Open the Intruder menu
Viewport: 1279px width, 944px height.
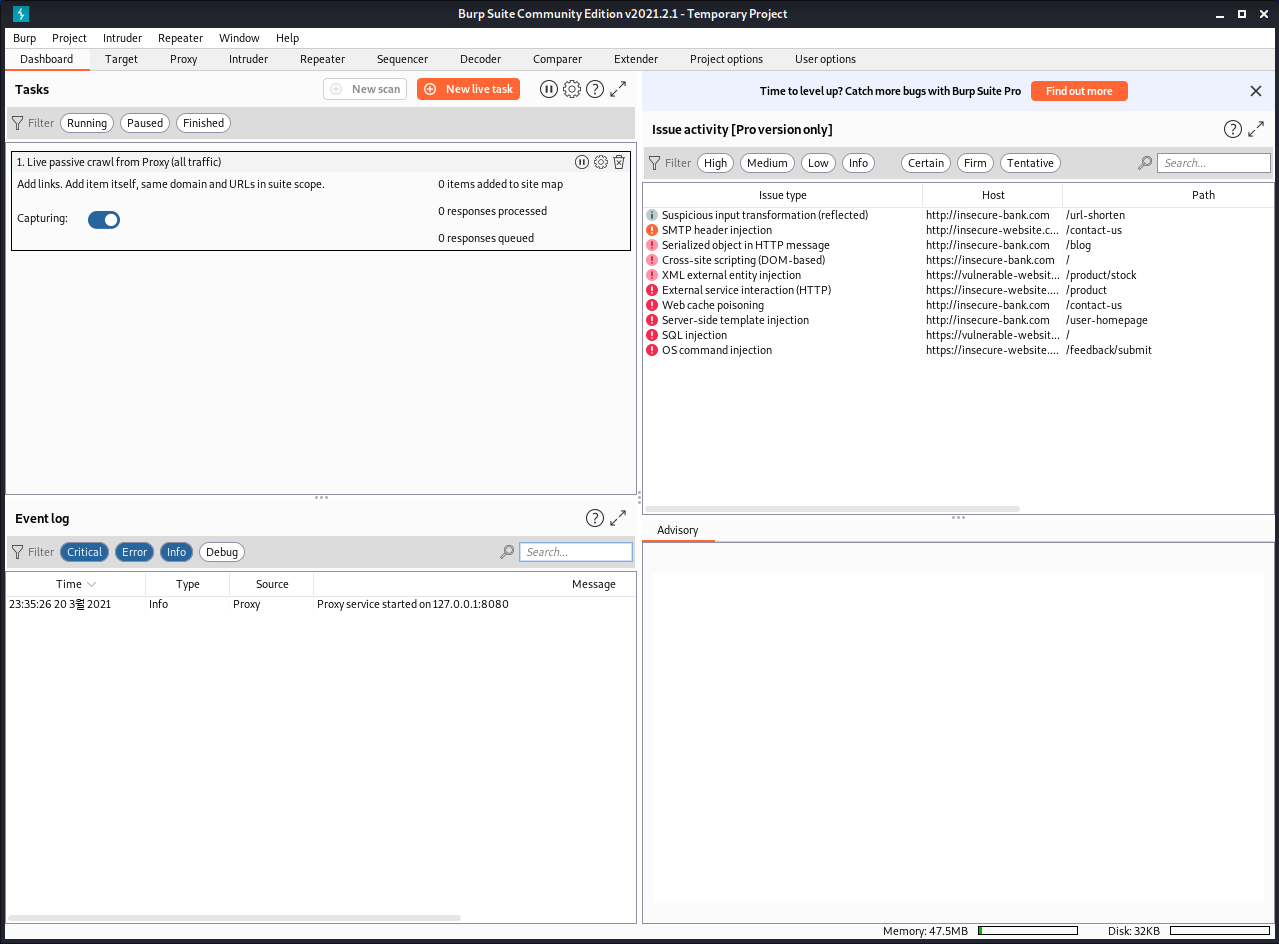click(123, 38)
